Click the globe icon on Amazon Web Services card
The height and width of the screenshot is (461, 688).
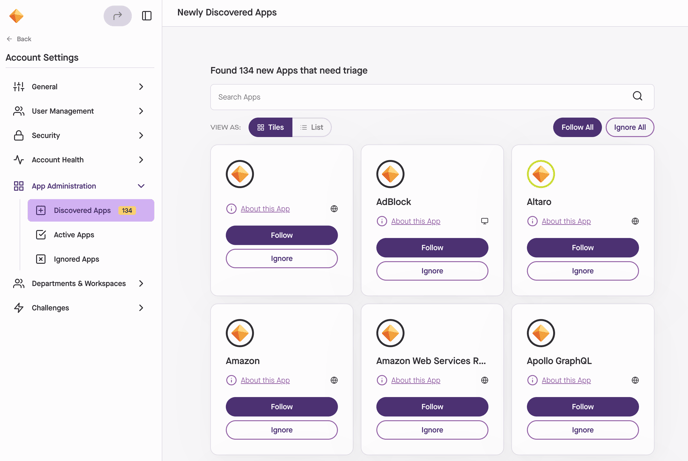pos(484,380)
